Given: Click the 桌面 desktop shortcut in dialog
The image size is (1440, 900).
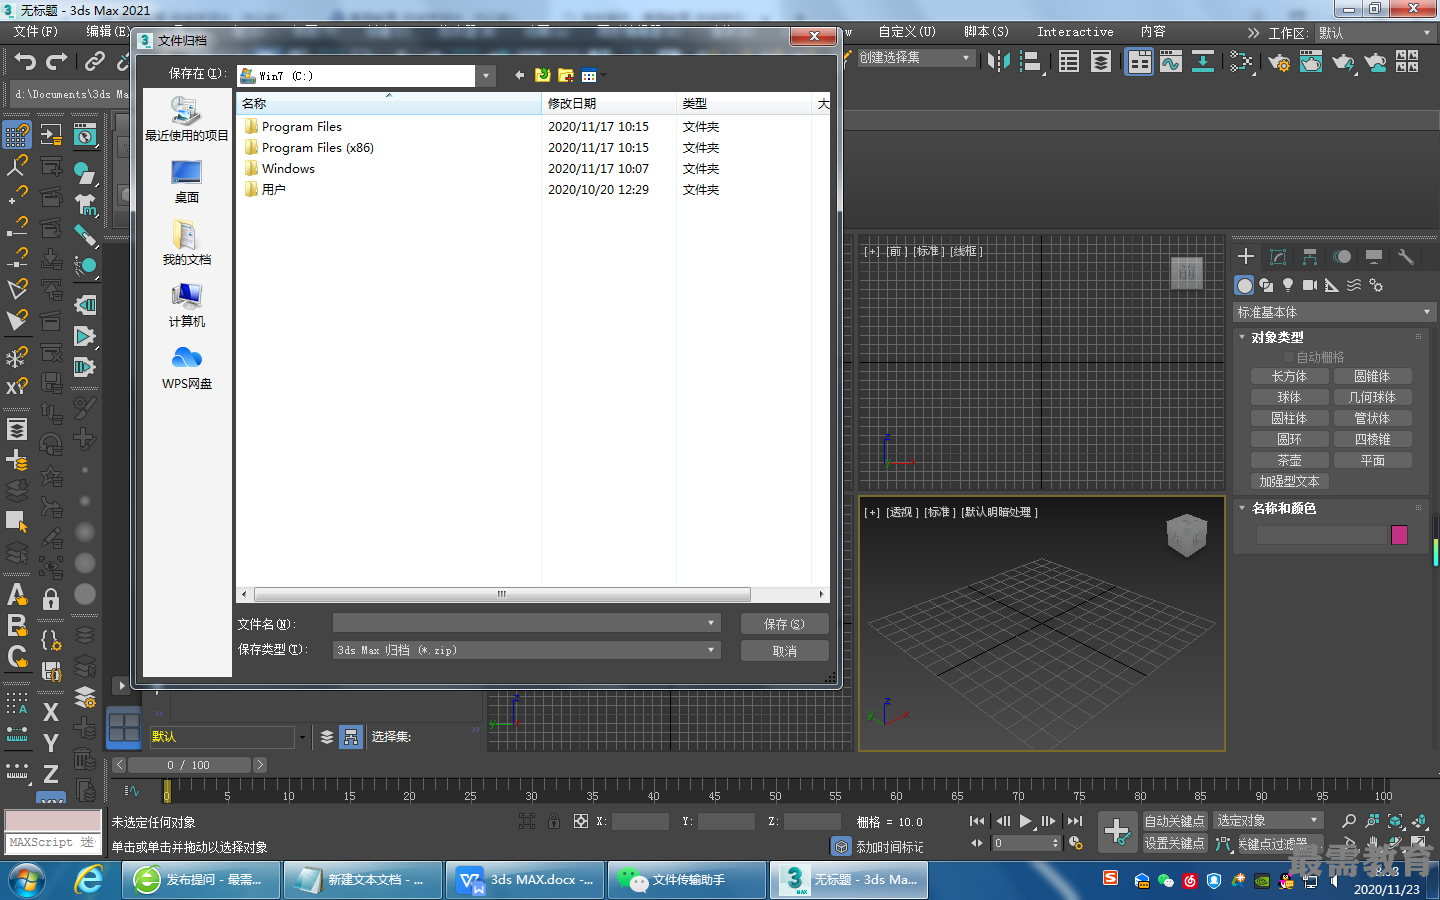Looking at the screenshot, I should (x=186, y=182).
